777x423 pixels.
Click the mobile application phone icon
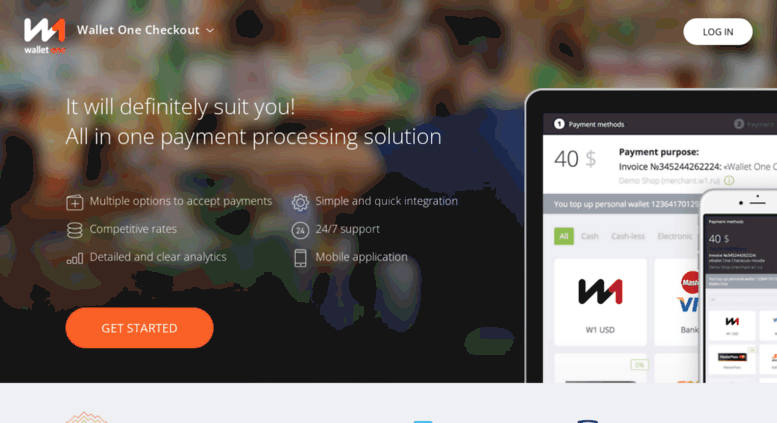(300, 258)
